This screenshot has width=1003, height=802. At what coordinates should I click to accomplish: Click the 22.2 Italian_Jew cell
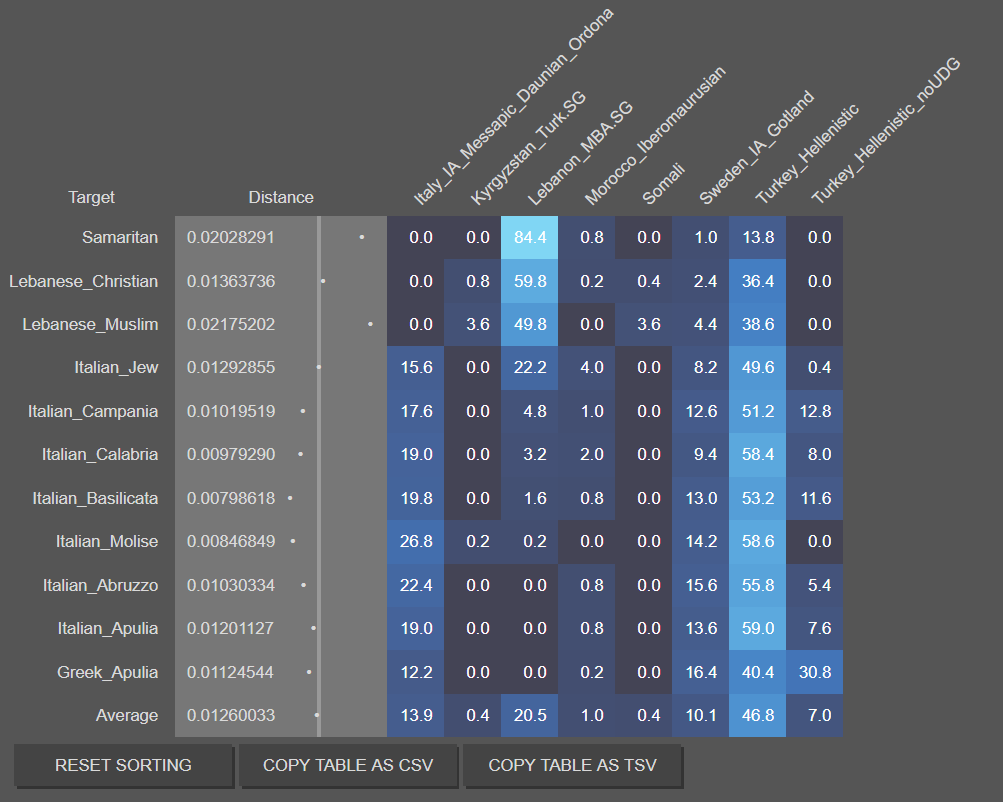pos(530,368)
